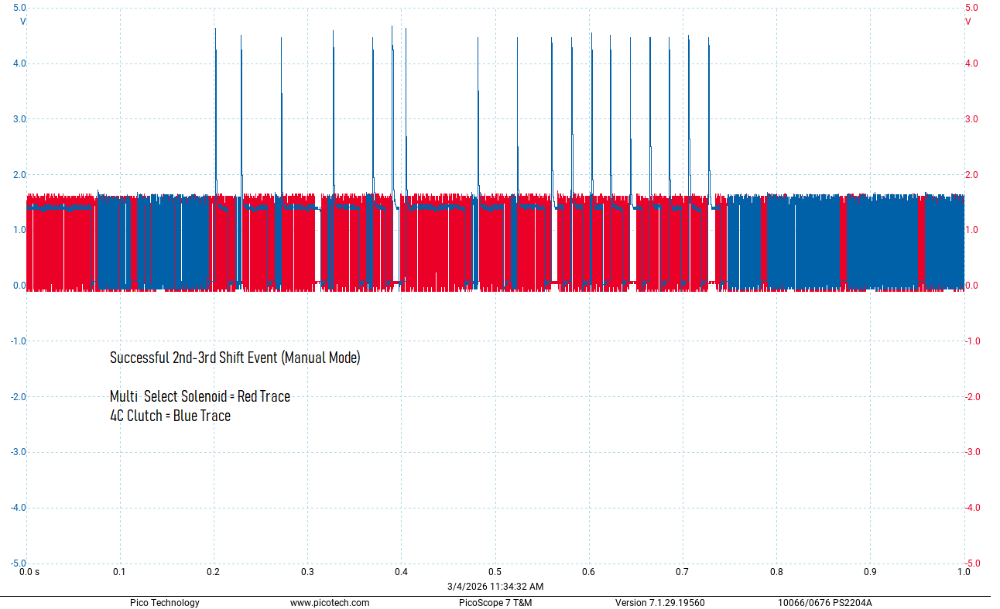The width and height of the screenshot is (1000, 609).
Task: Click the first blue voltage spike's peak
Action: [x=215, y=30]
